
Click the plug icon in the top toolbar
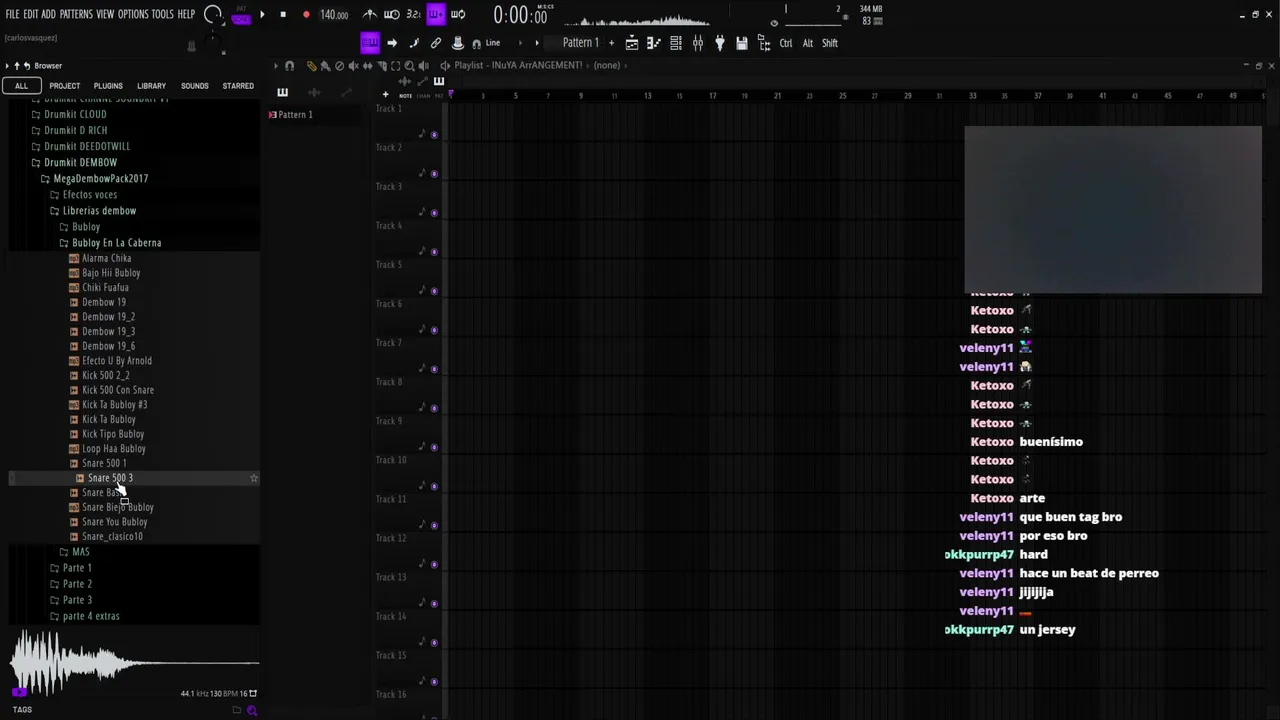(719, 43)
